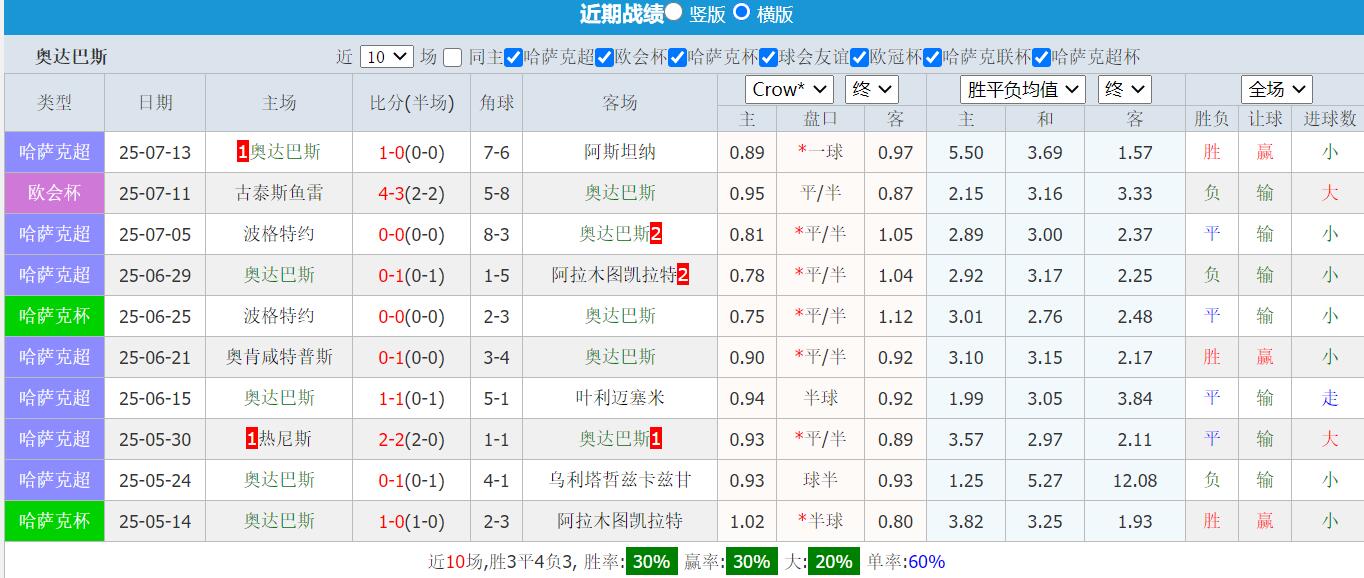Image resolution: width=1364 pixels, height=578 pixels.
Task: Click the 奥达巴斯 team name link
Action: click(x=283, y=152)
